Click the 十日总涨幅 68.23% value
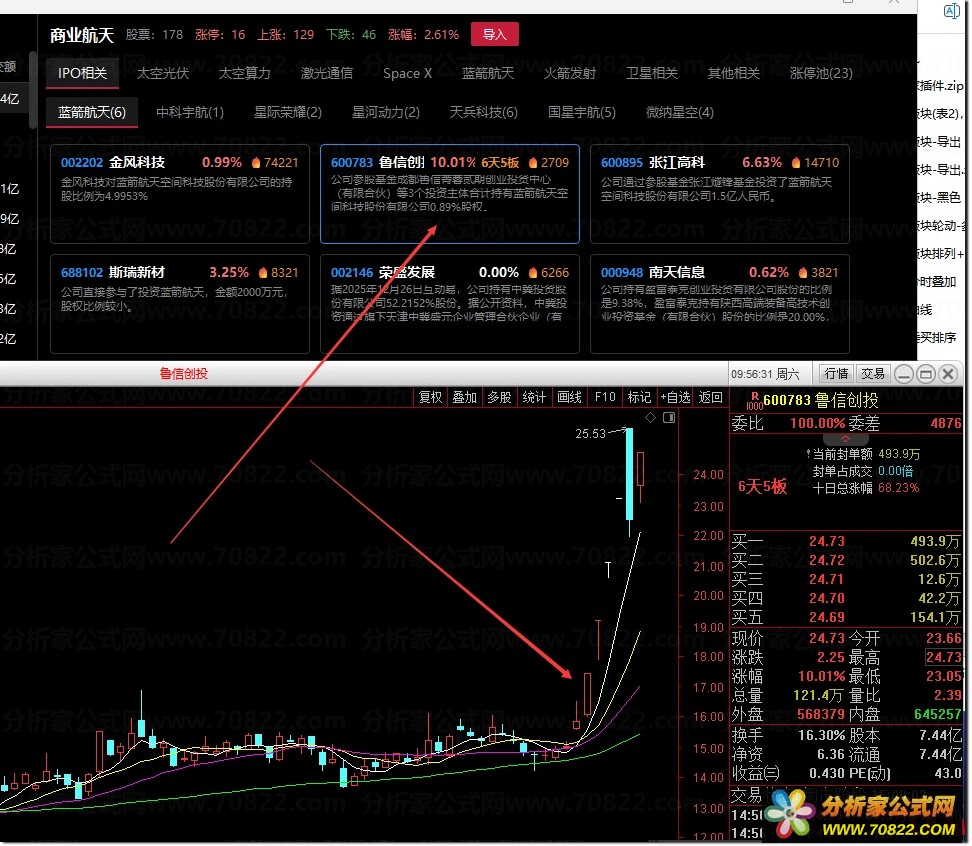 pos(898,488)
